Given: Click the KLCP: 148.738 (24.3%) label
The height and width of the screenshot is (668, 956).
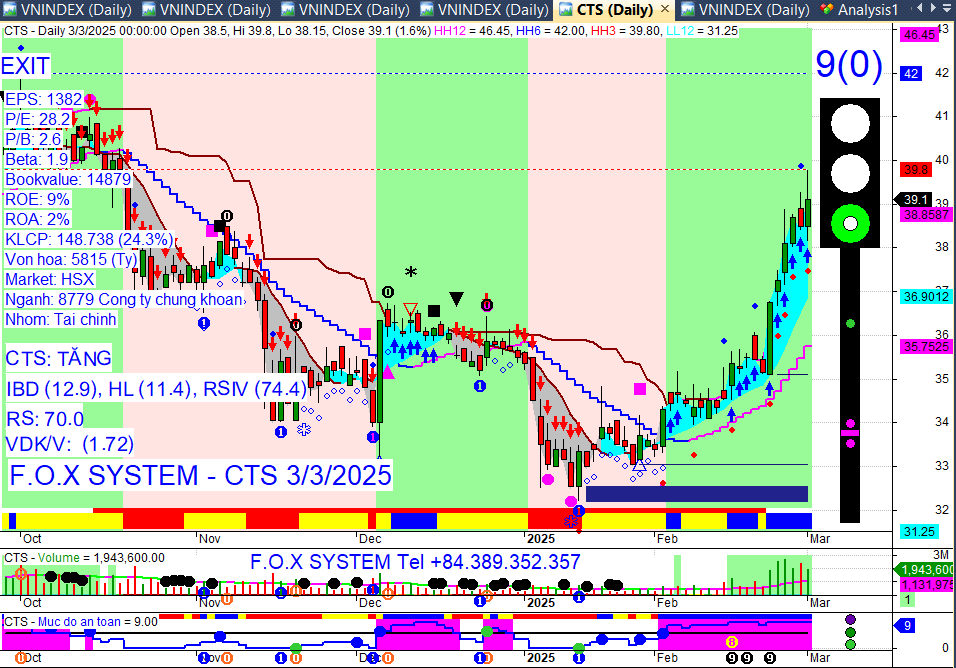Looking at the screenshot, I should [x=89, y=239].
